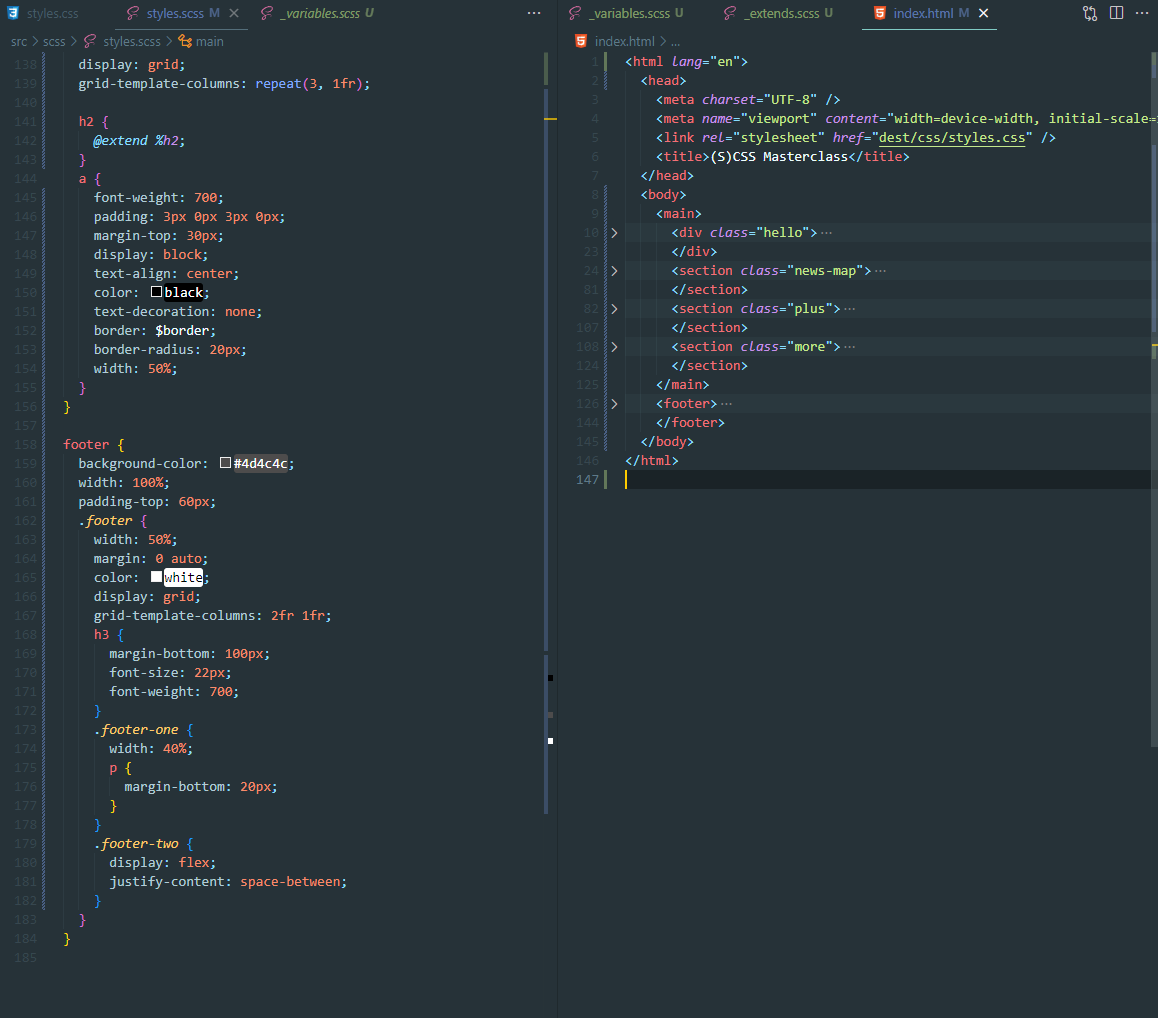Open more actions menu for left editor

pos(534,13)
